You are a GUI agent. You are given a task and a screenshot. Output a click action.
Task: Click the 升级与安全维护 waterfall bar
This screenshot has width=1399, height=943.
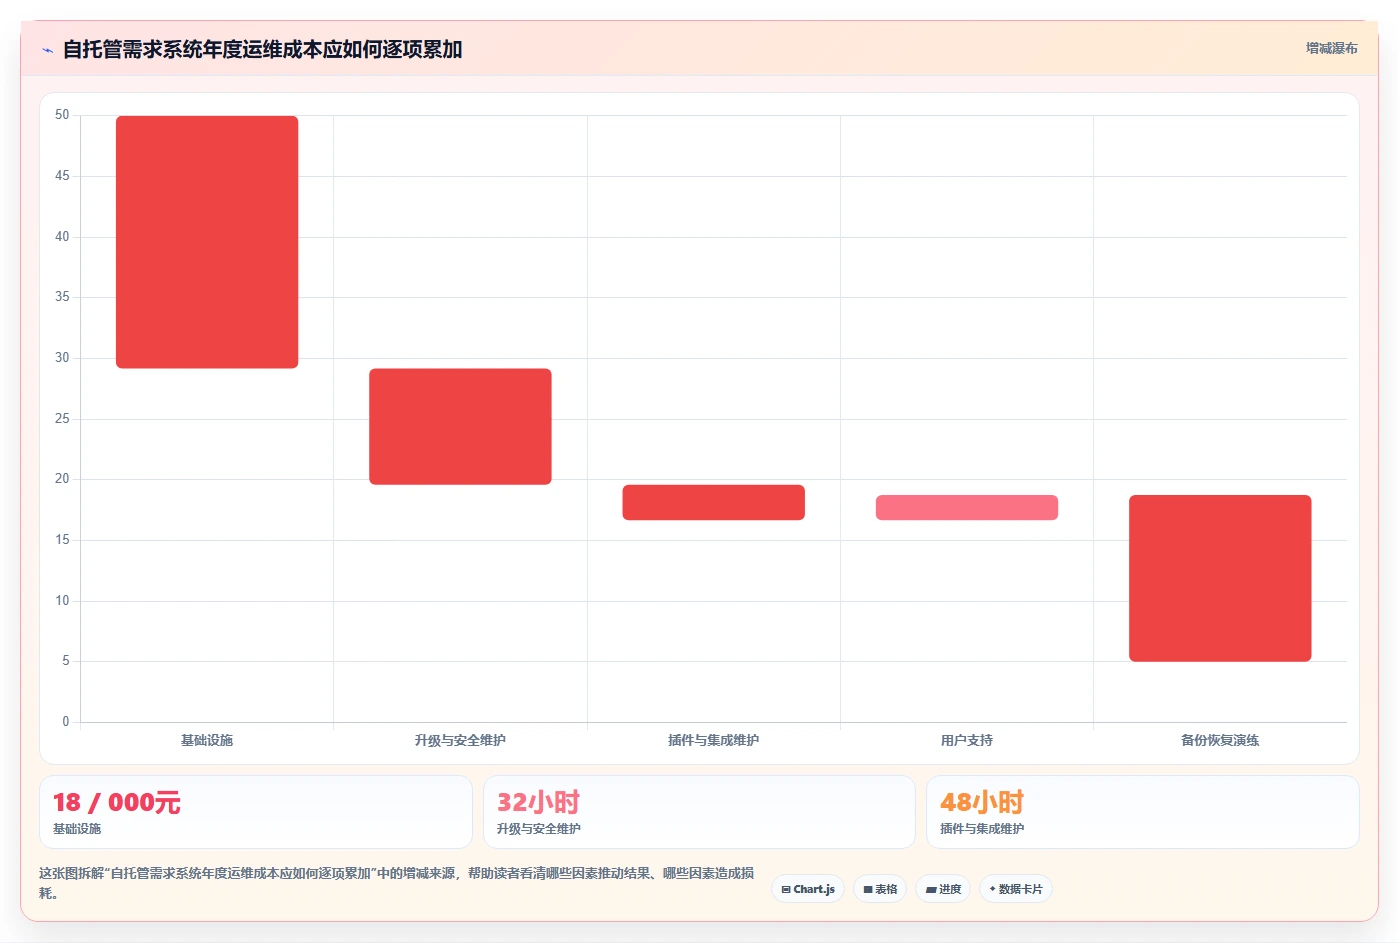pyautogui.click(x=460, y=426)
